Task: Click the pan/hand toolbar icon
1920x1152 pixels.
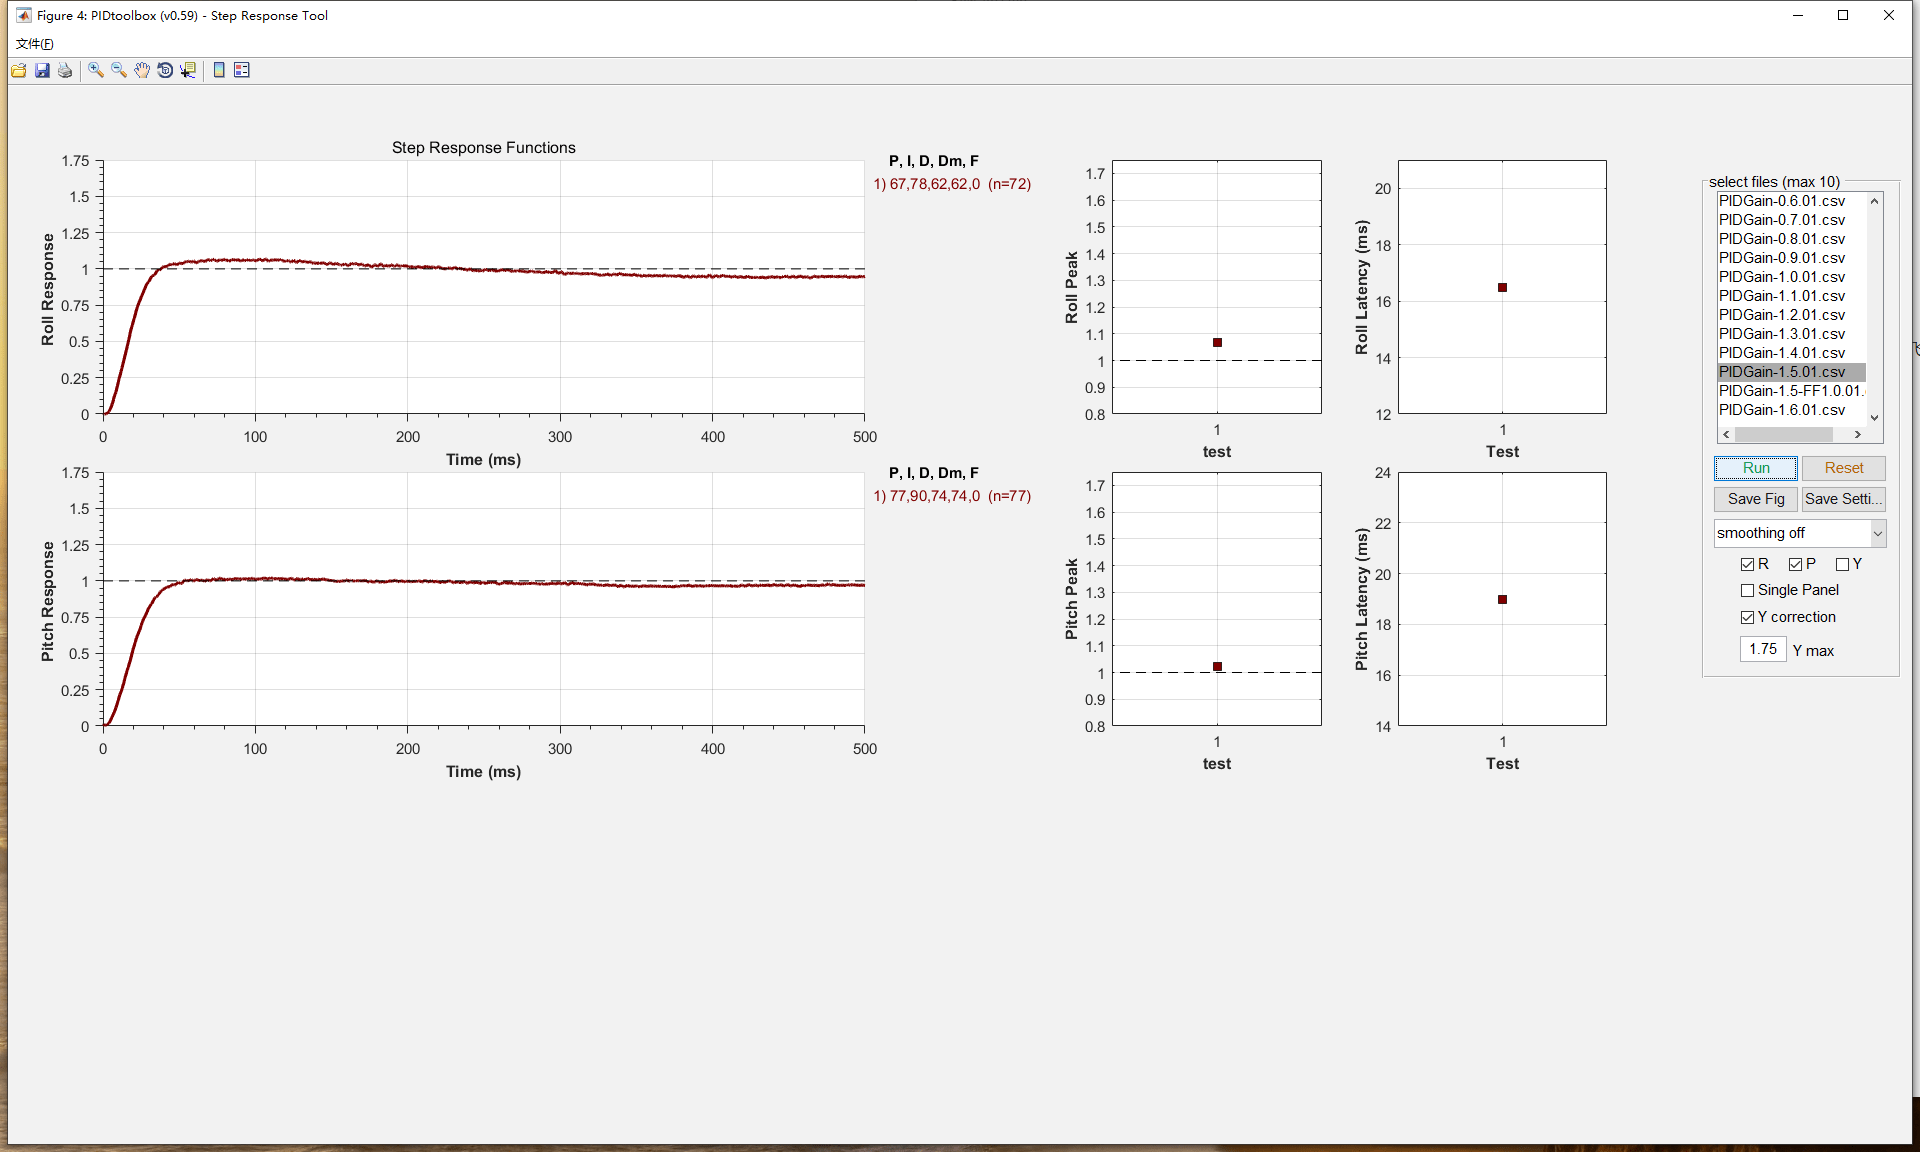Action: (141, 70)
